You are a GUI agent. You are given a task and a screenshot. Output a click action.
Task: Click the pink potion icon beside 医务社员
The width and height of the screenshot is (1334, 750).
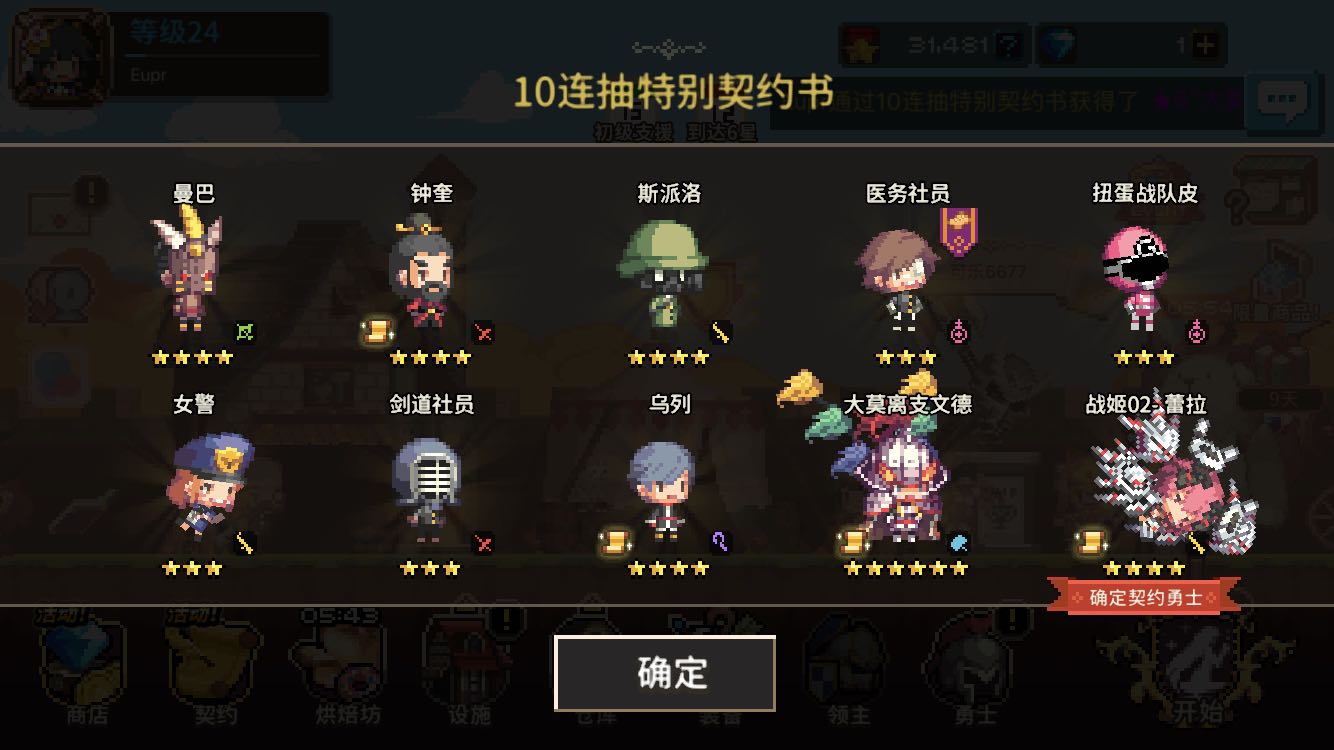point(958,331)
